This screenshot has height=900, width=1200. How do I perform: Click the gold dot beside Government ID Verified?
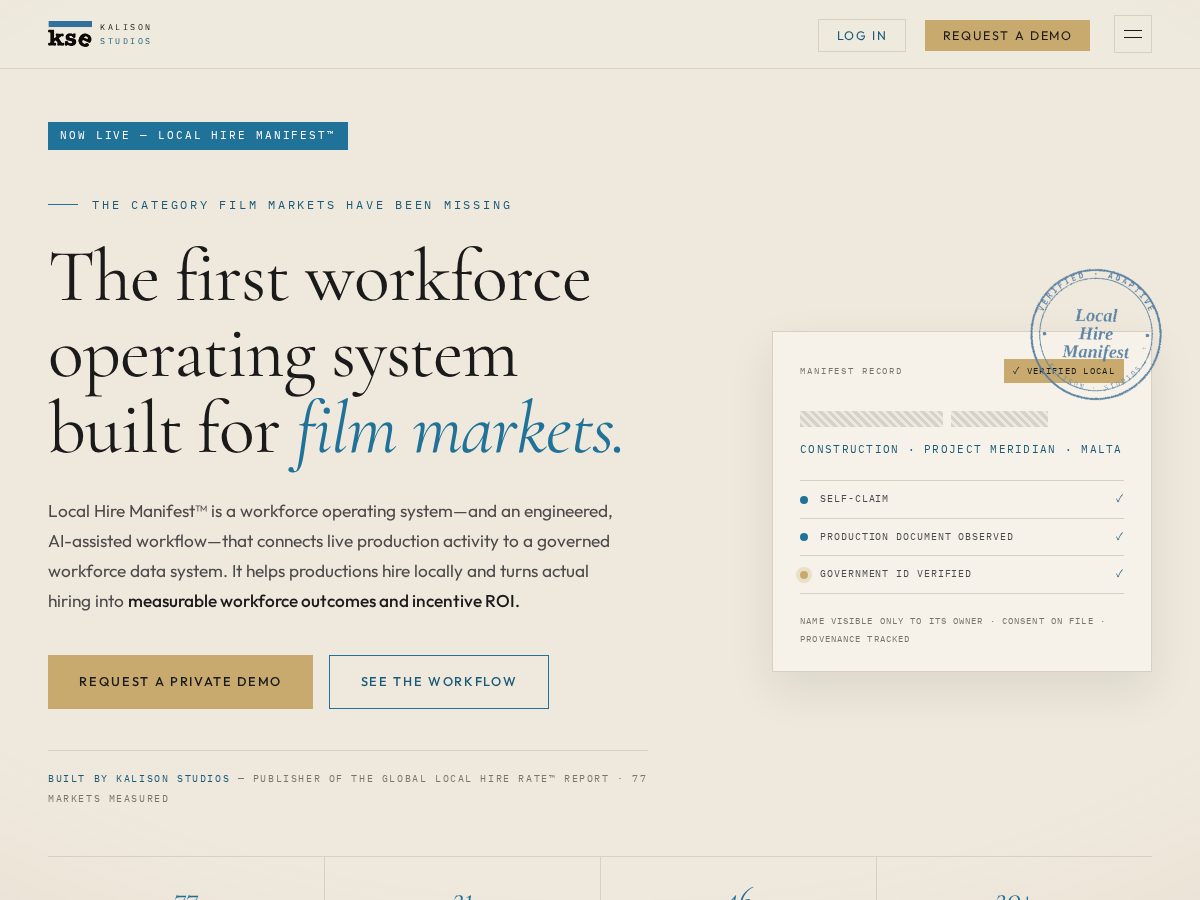[x=804, y=575]
